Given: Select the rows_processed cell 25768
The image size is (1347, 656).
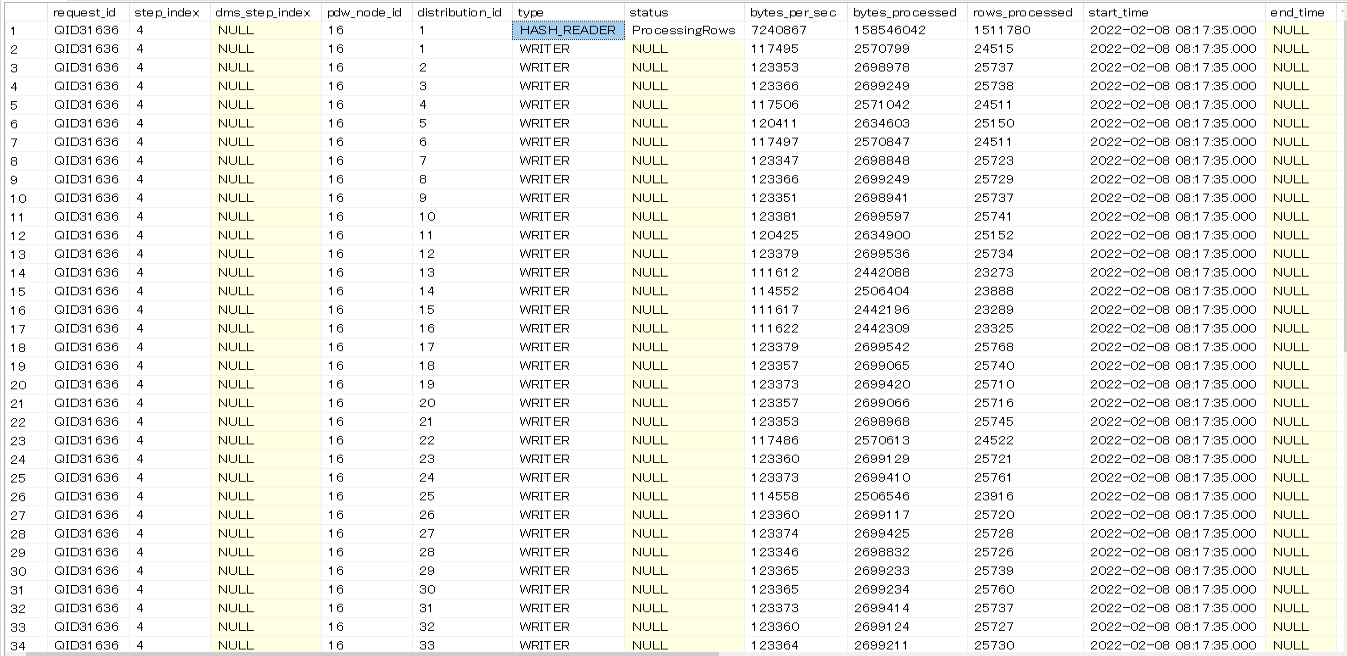Looking at the screenshot, I should pyautogui.click(x=1024, y=347).
